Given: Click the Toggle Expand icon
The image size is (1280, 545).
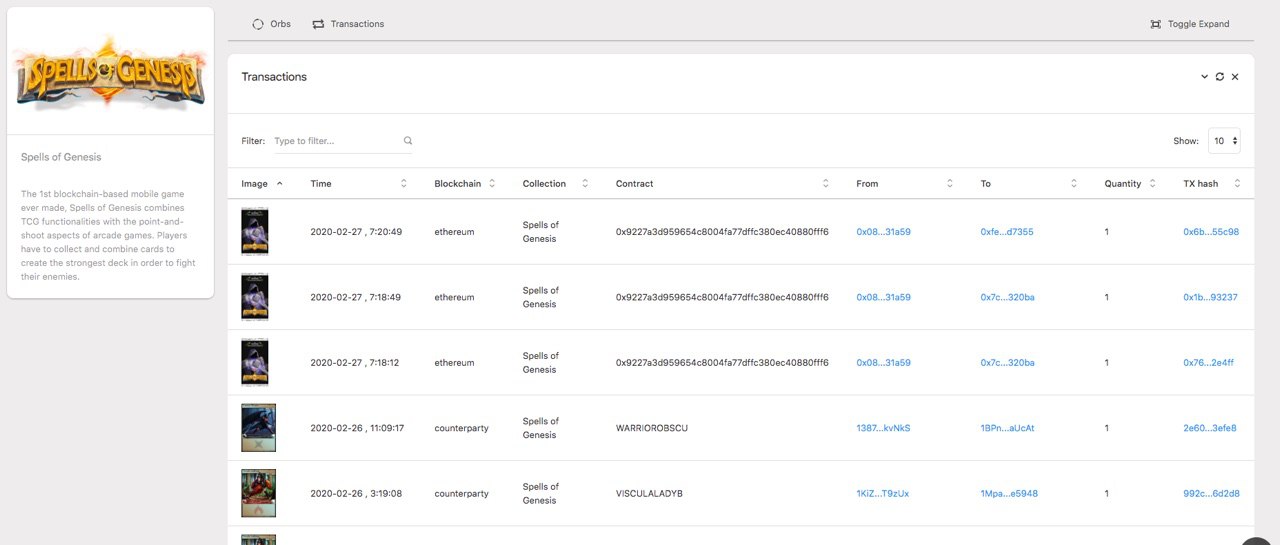Looking at the screenshot, I should pyautogui.click(x=1155, y=24).
